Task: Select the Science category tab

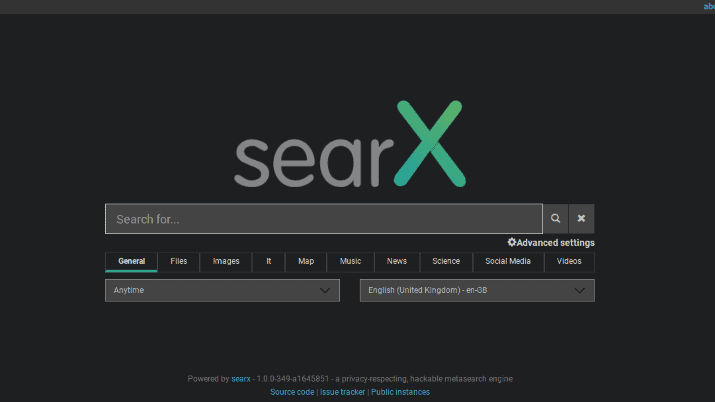Action: pyautogui.click(x=446, y=262)
